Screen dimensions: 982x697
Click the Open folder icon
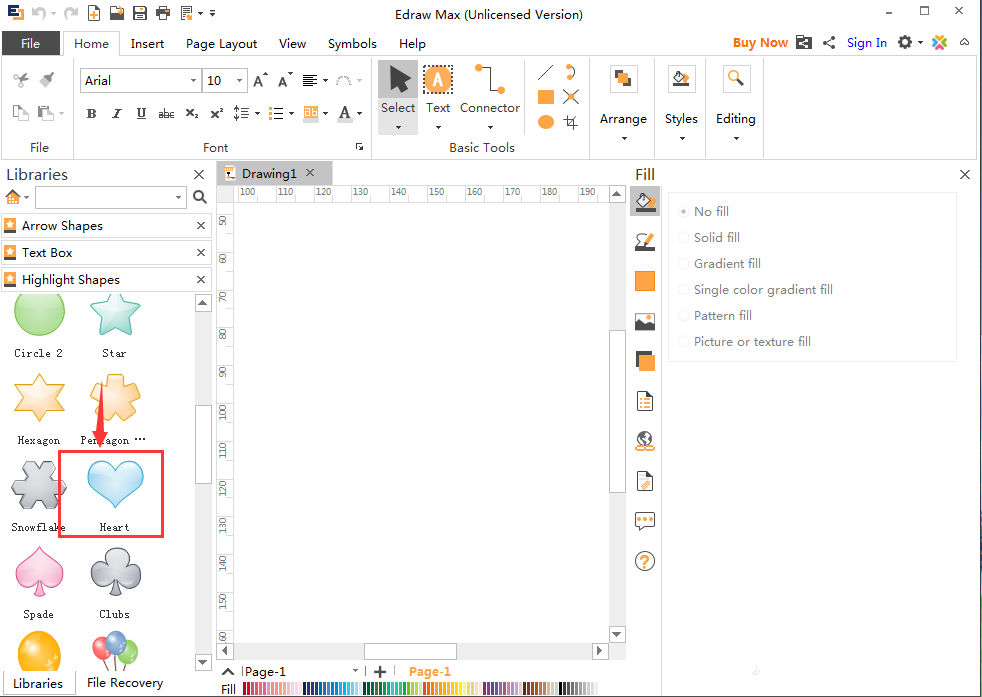116,13
